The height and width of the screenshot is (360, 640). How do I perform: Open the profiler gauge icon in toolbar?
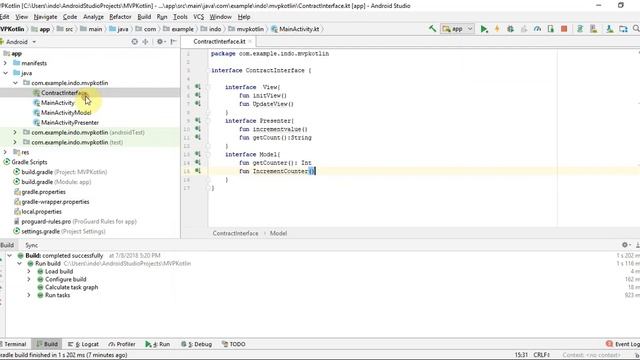(537, 29)
